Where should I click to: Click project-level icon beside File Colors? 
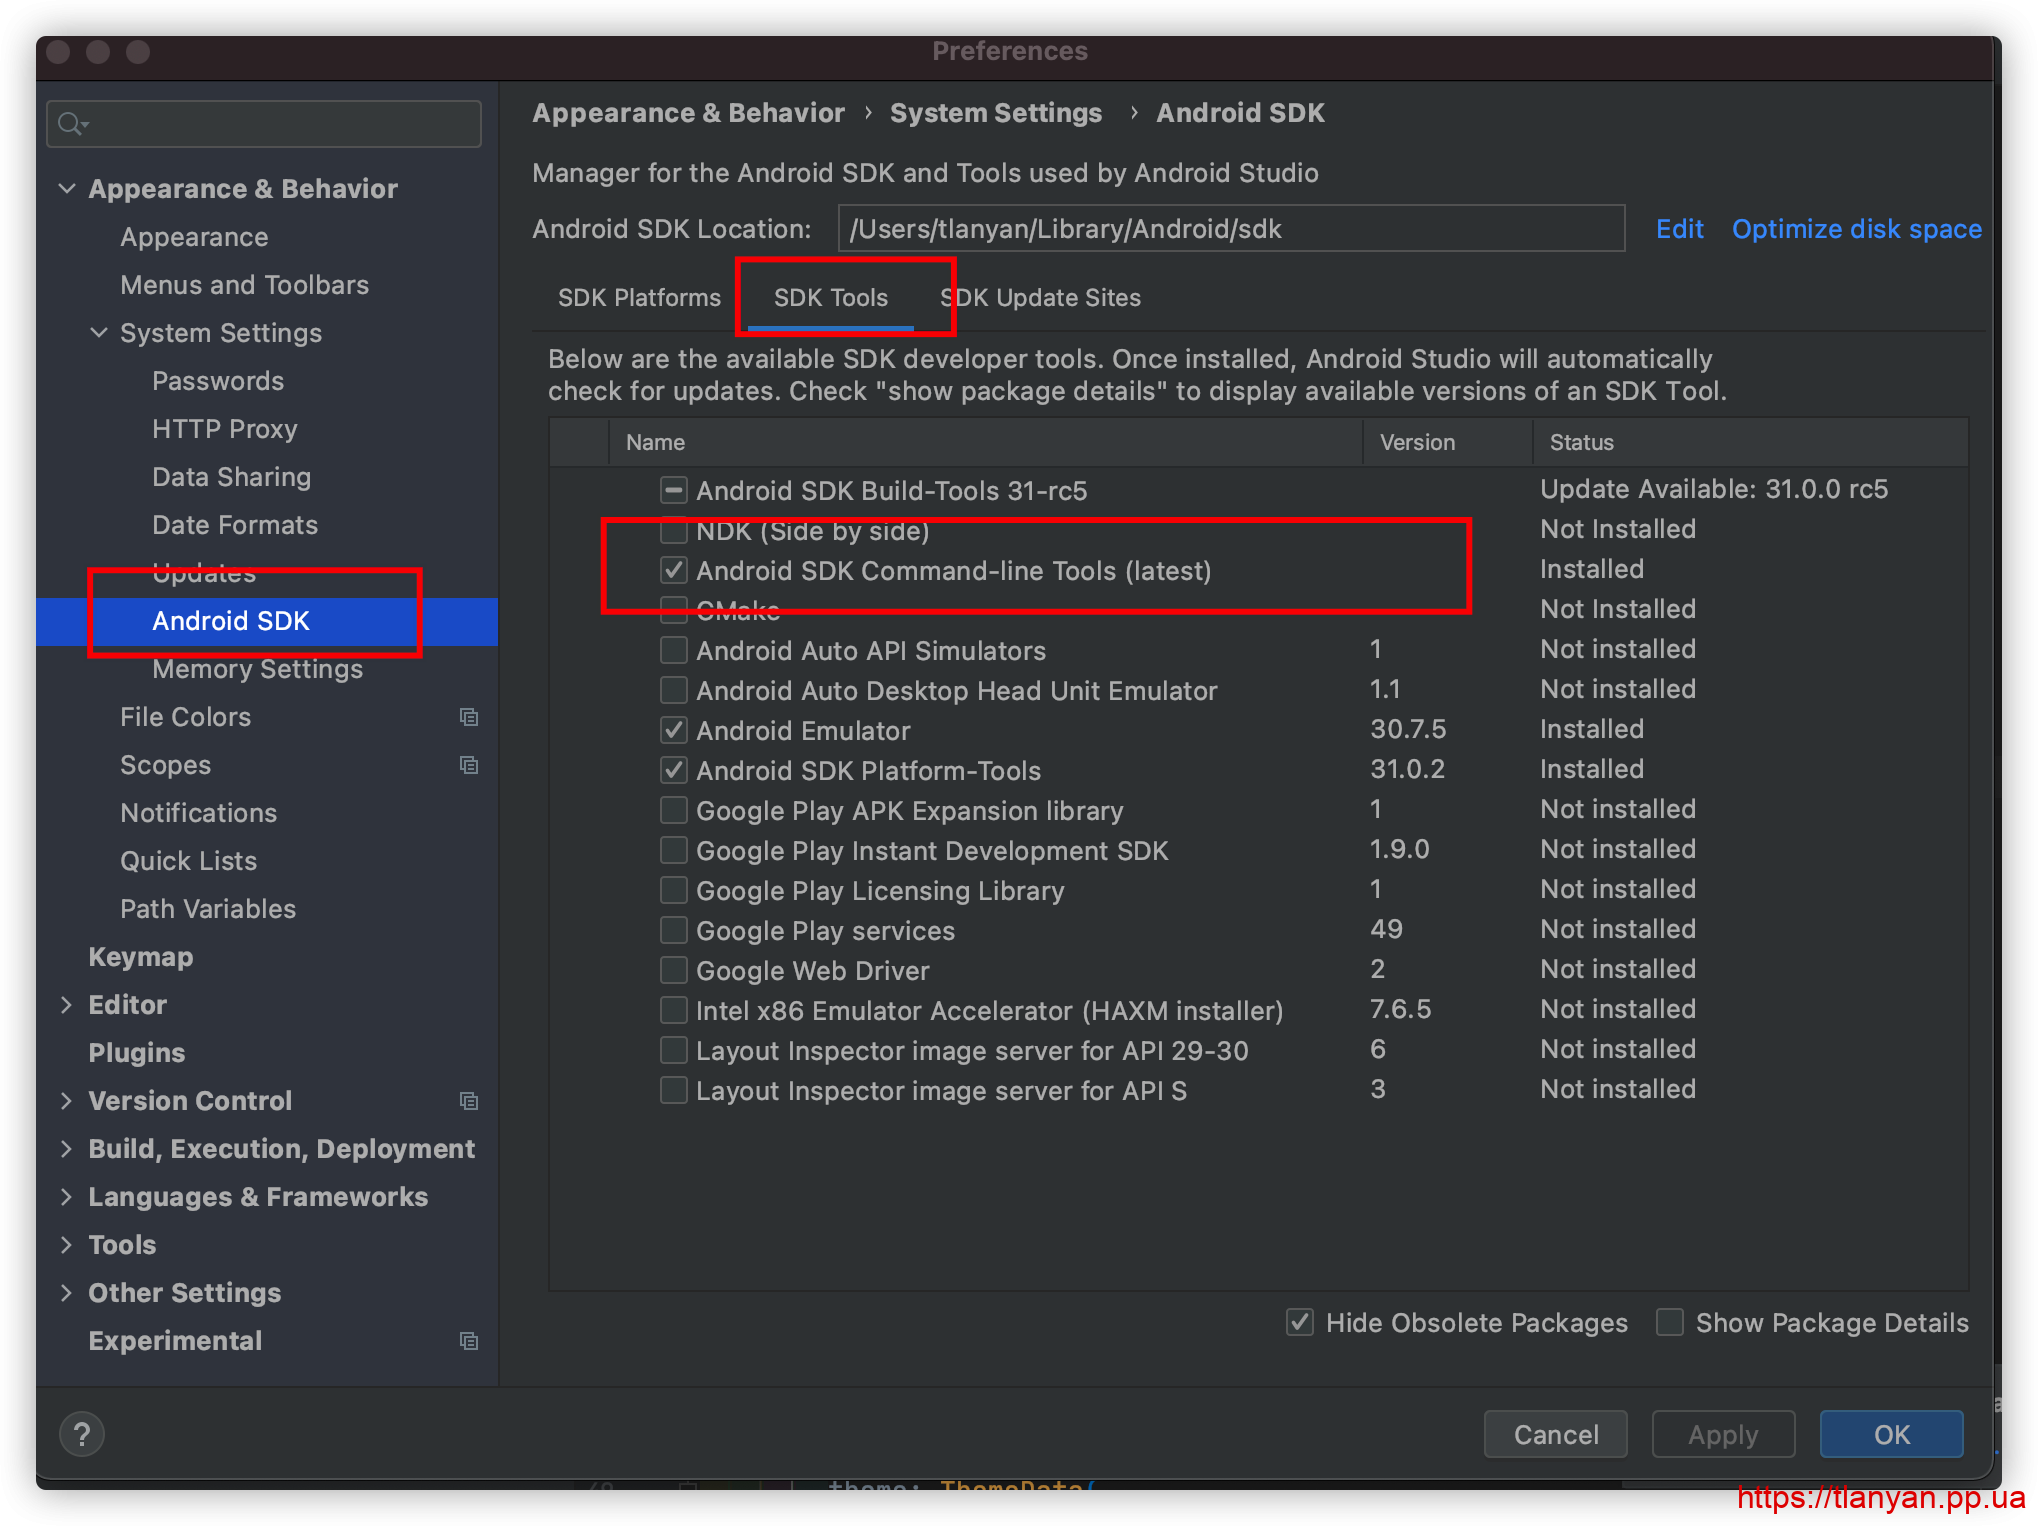468,717
